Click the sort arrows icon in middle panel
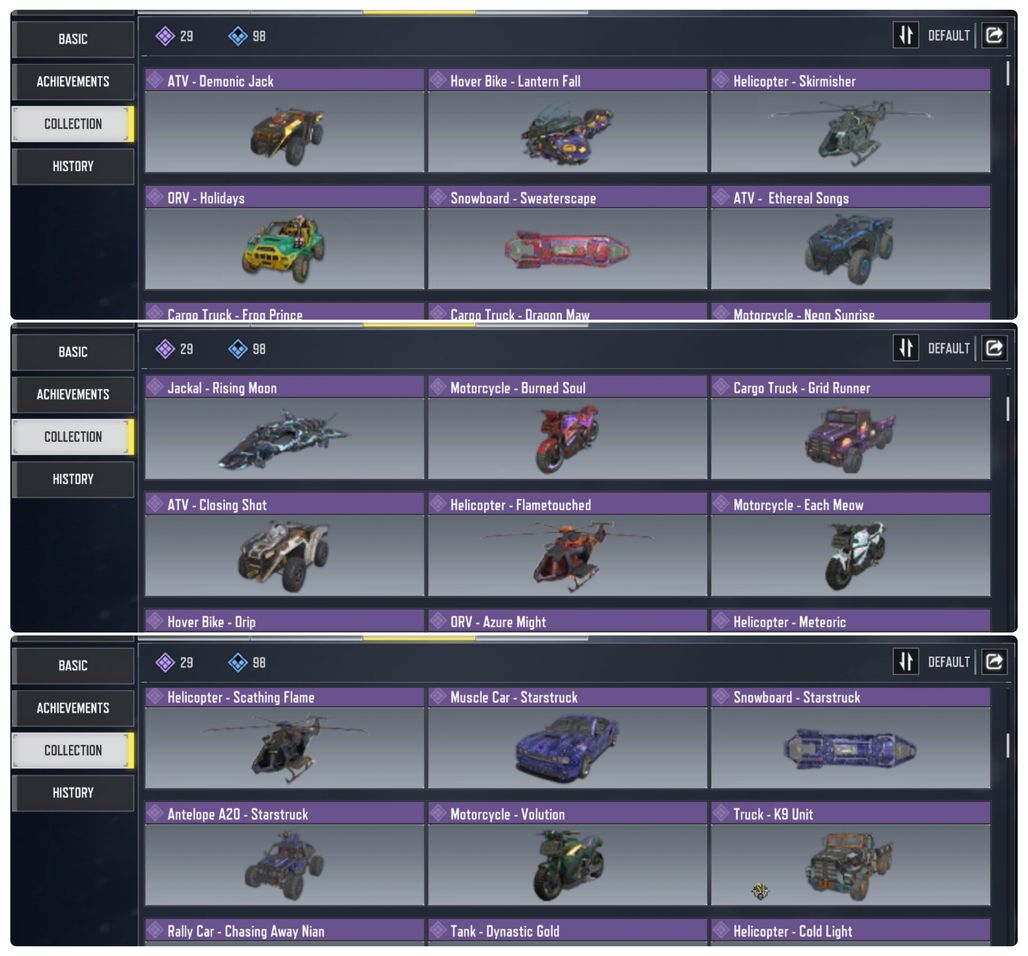Image resolution: width=1028 pixels, height=956 pixels. click(x=905, y=348)
